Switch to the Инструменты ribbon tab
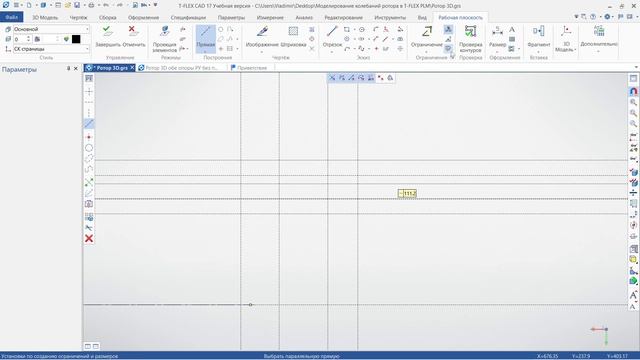Screen dimensions: 640x360 coord(390,18)
